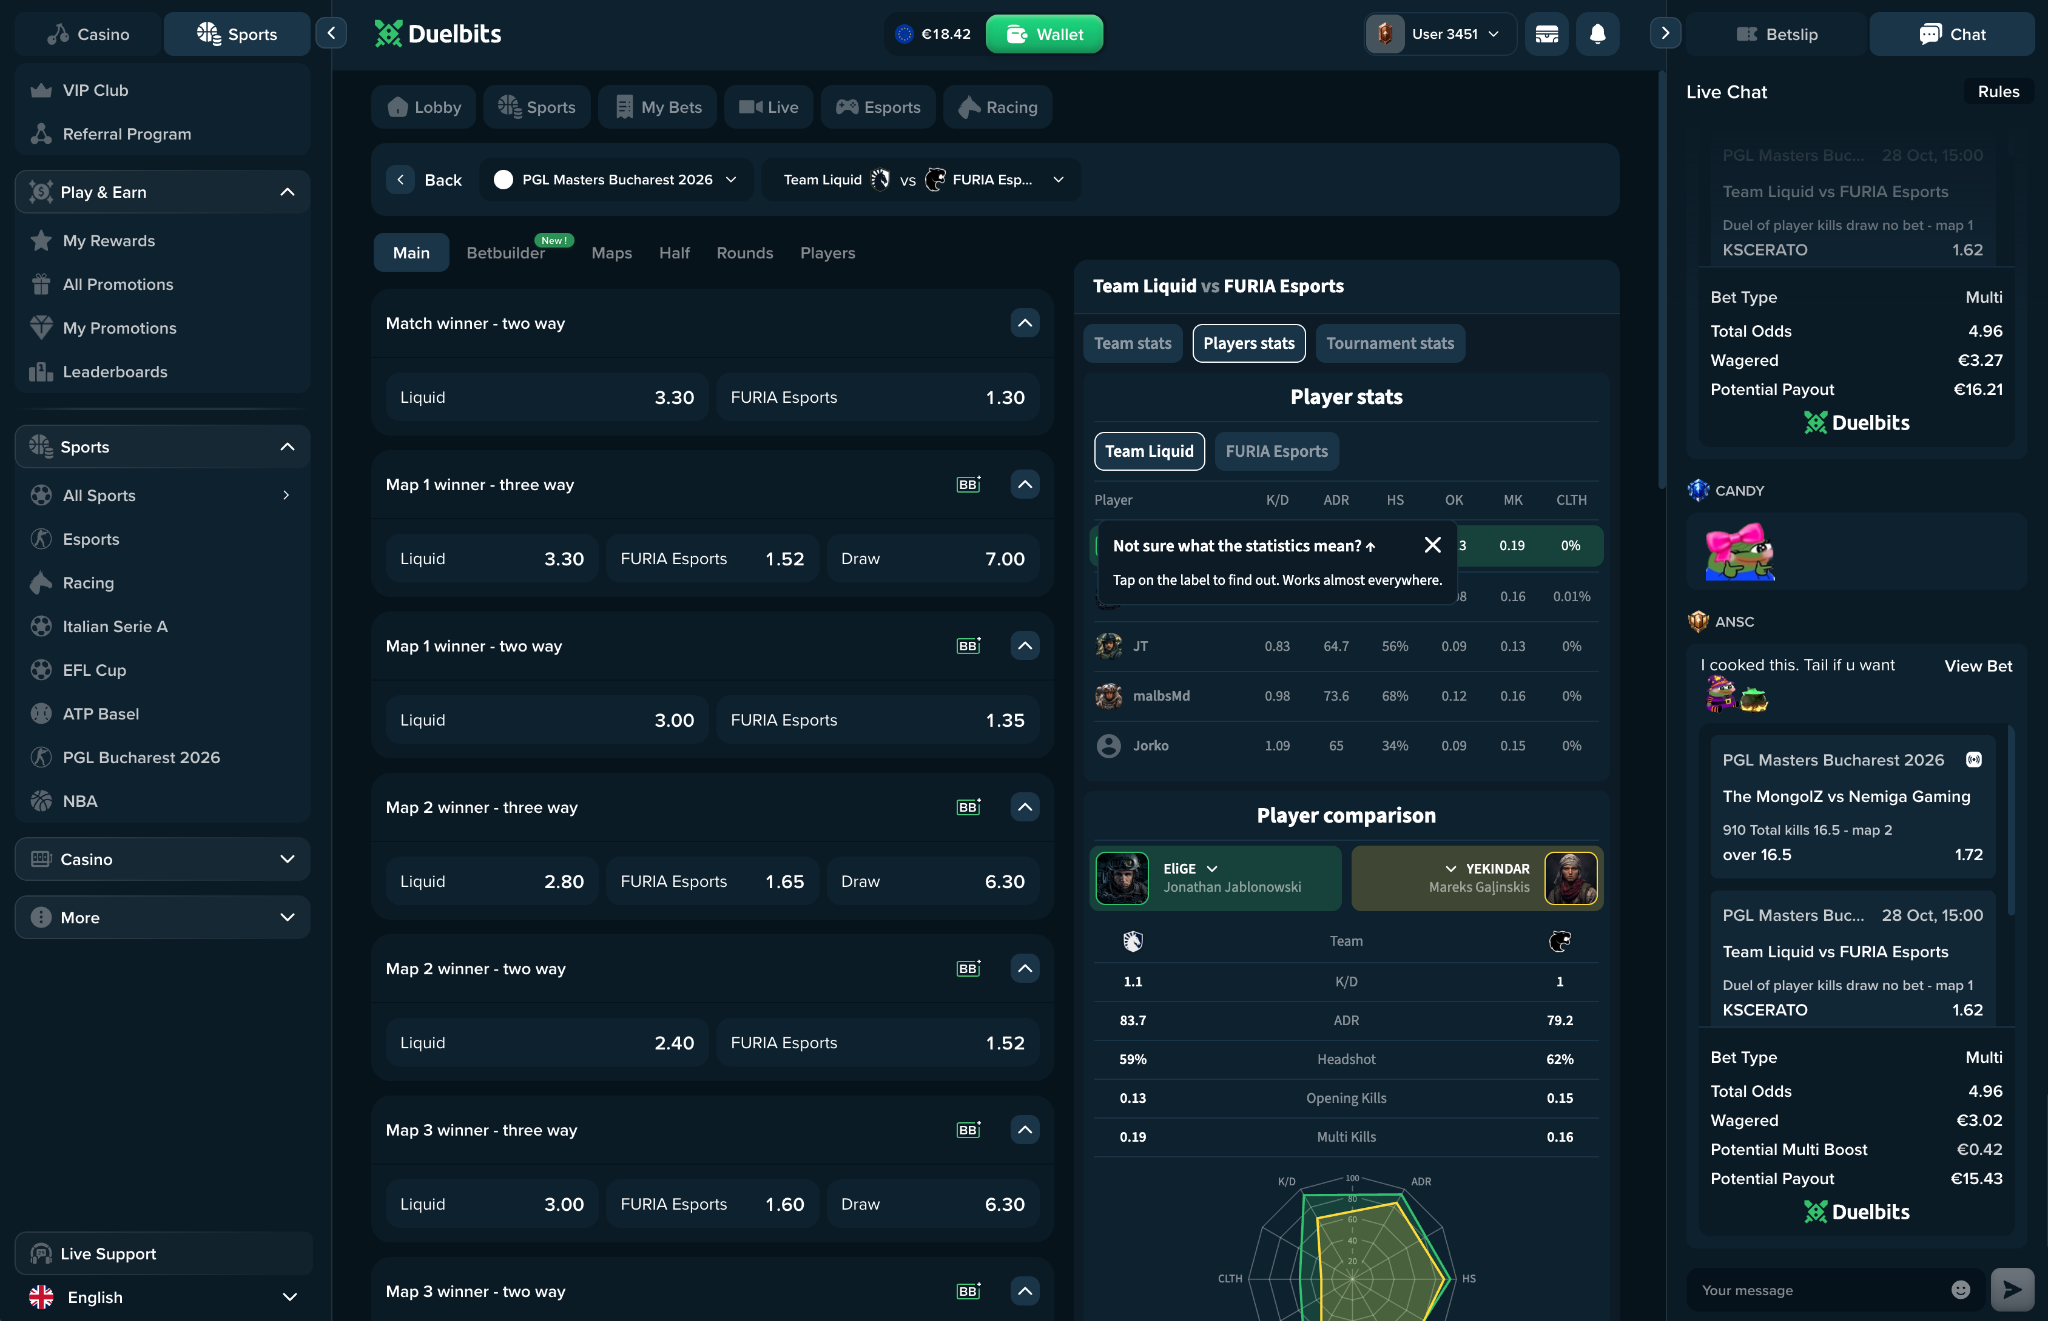2048x1321 pixels.
Task: Open the Betbuilder tab
Action: tap(506, 253)
